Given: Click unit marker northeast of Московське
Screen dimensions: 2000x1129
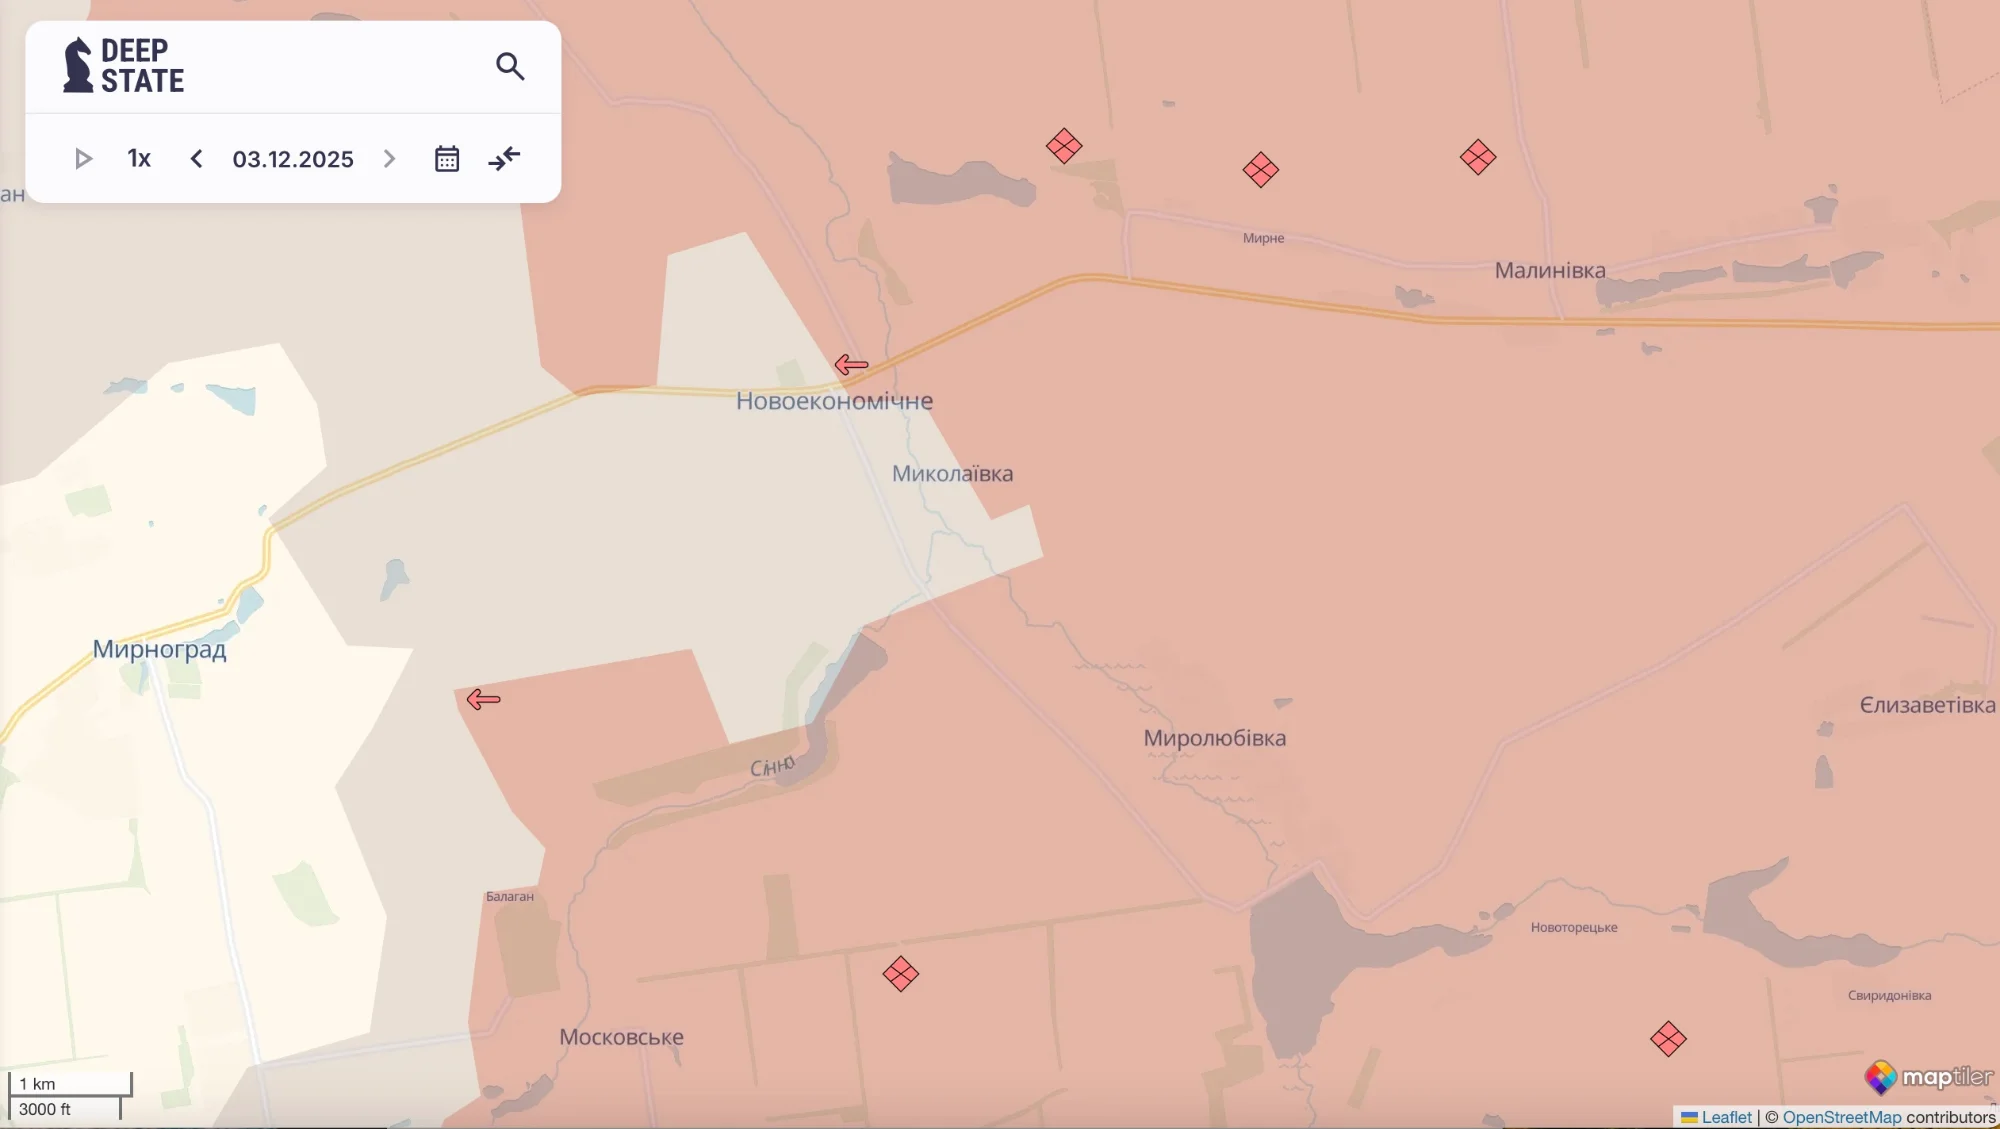Looking at the screenshot, I should tap(900, 974).
